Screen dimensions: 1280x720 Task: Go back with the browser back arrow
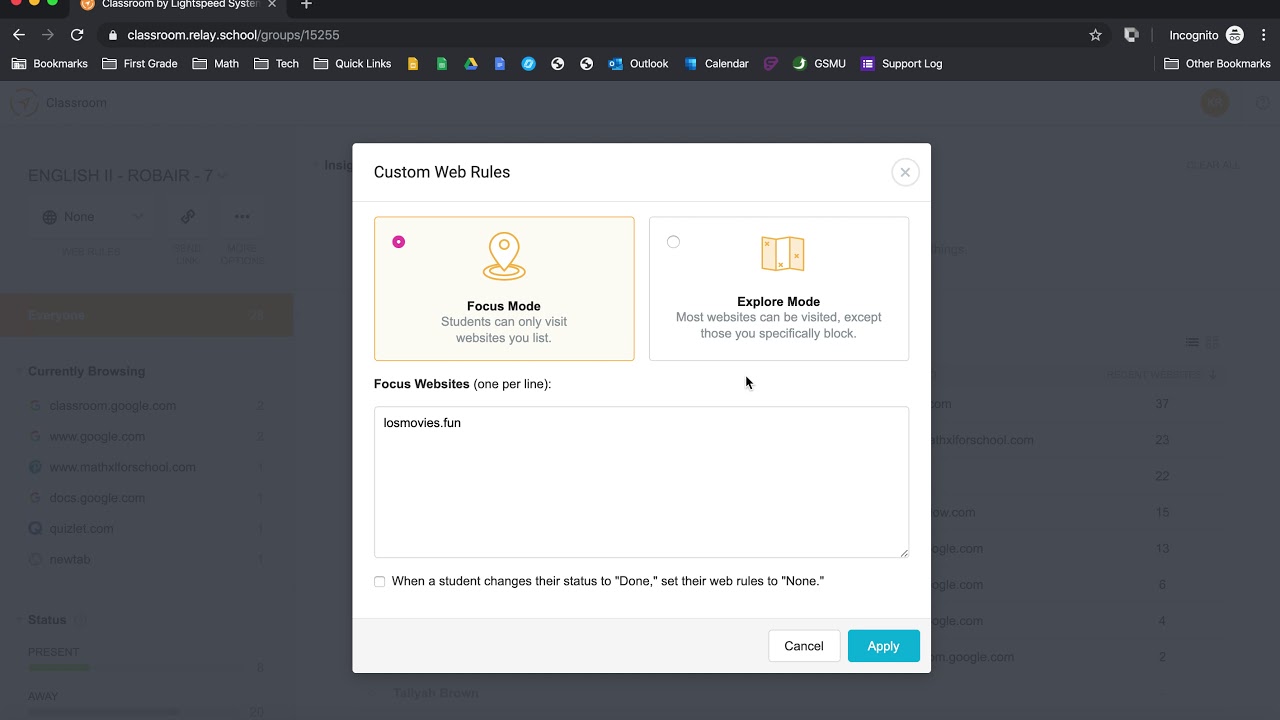[19, 35]
